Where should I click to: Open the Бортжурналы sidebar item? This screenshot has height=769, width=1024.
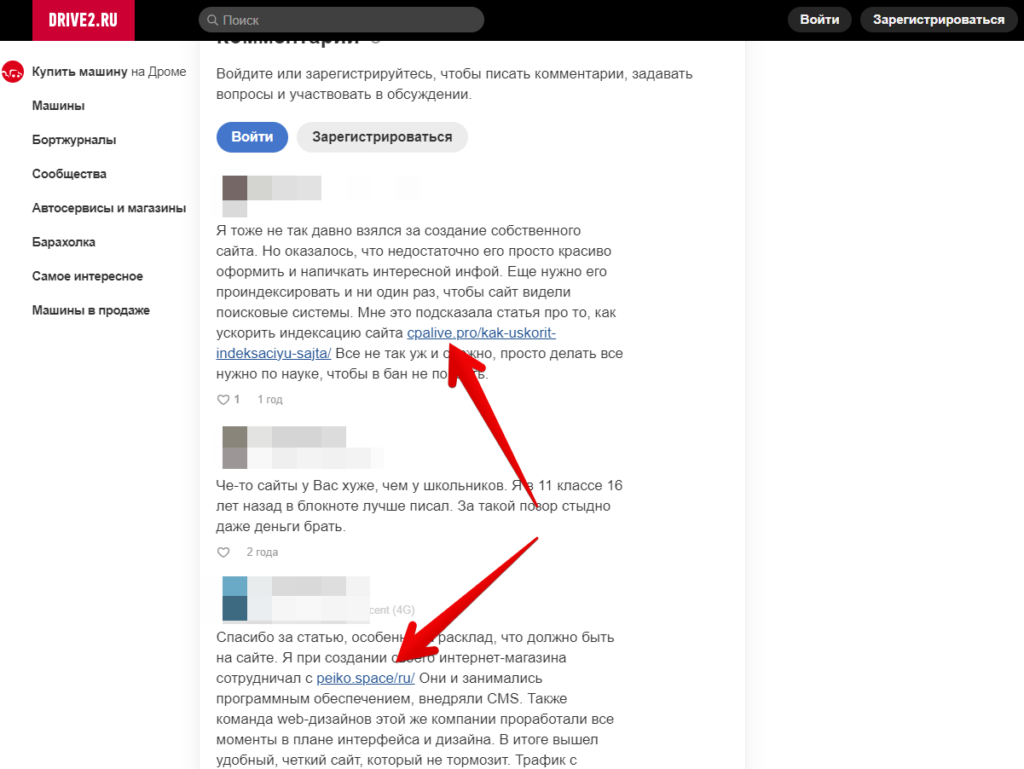(74, 140)
